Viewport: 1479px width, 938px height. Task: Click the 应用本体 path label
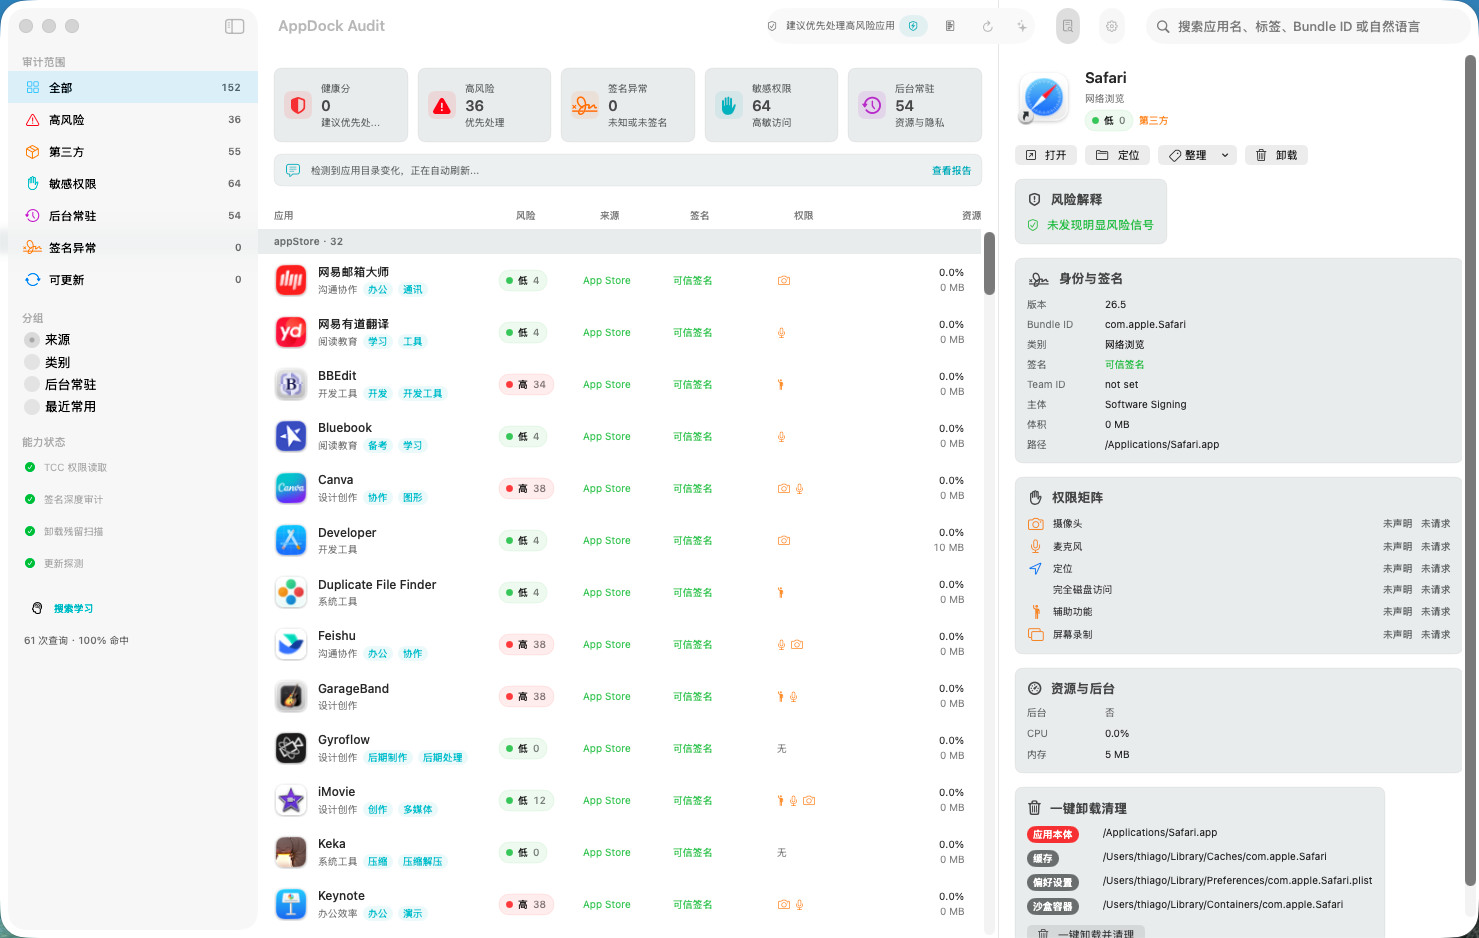pyautogui.click(x=1053, y=834)
